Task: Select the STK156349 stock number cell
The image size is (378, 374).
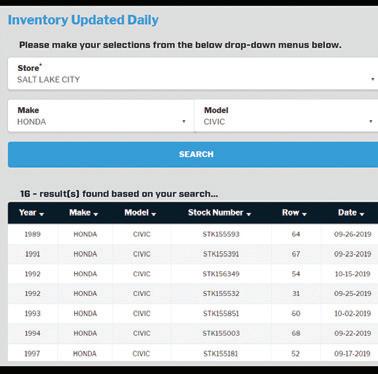Action: 221,274
